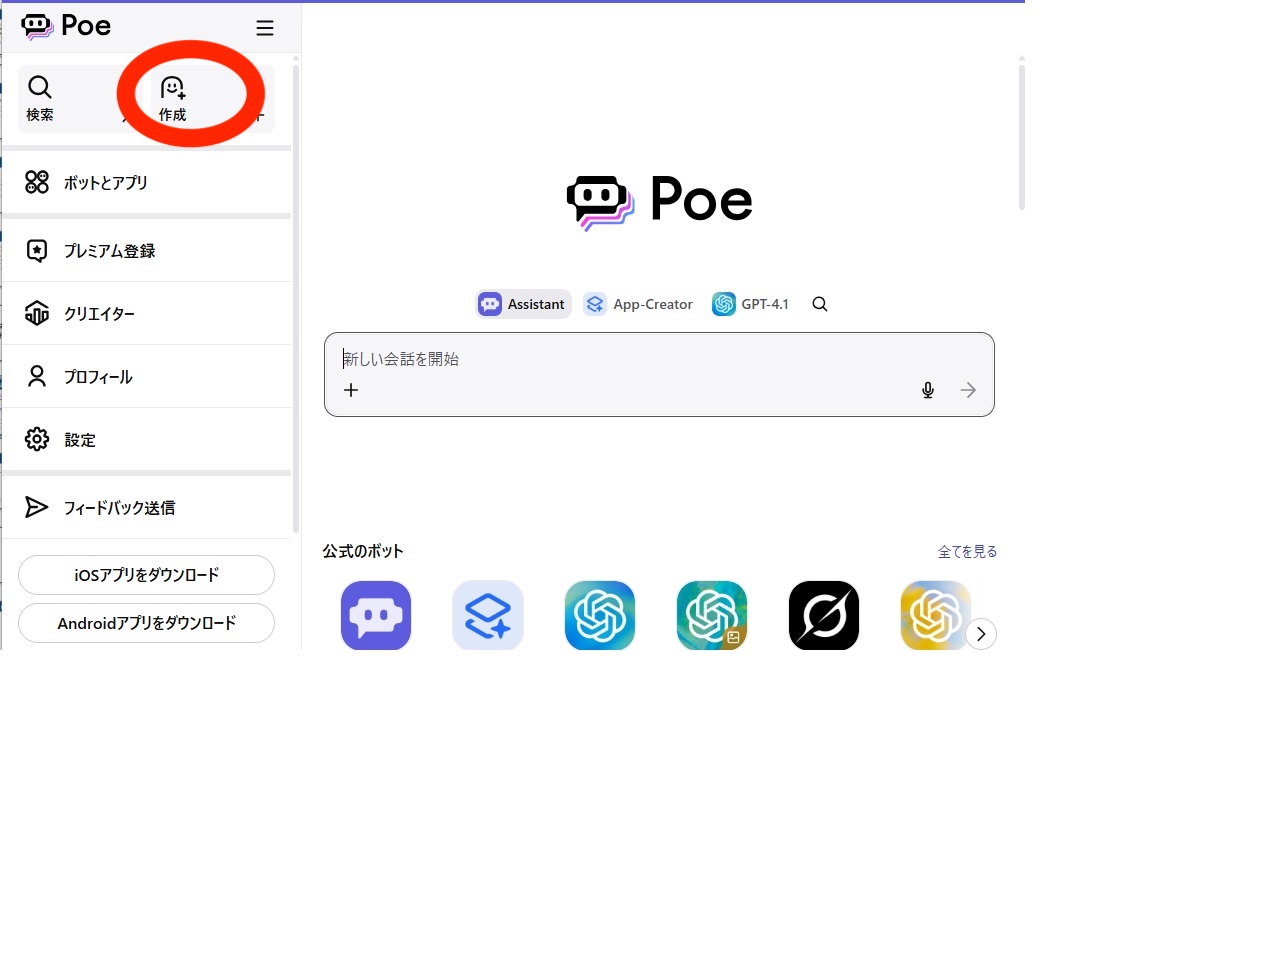Select the App-Creator bot chip
Viewport: 1275px width, 964px height.
click(x=639, y=304)
